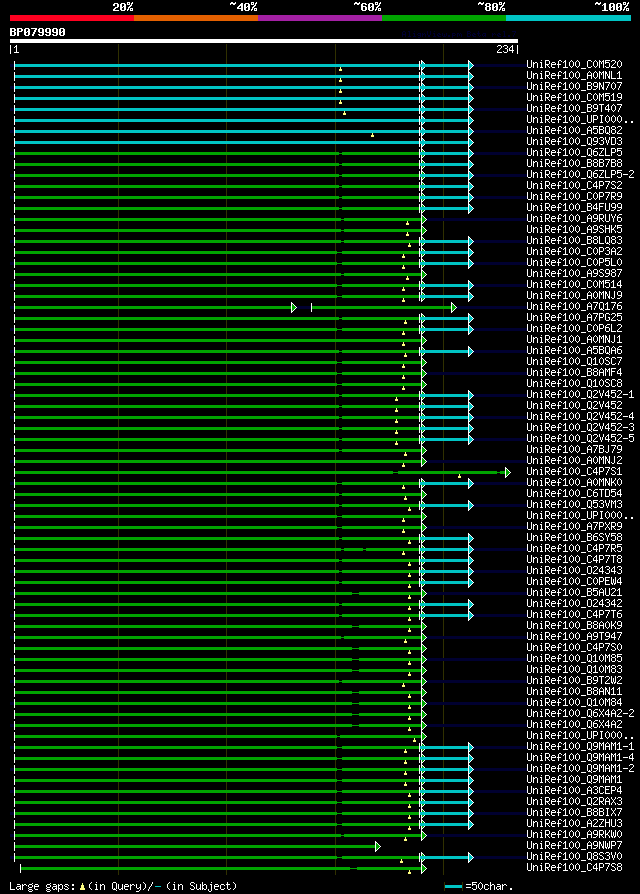The image size is (640, 894).
Task: Select hit UniRef100_A7PXR9
Action: point(574,527)
